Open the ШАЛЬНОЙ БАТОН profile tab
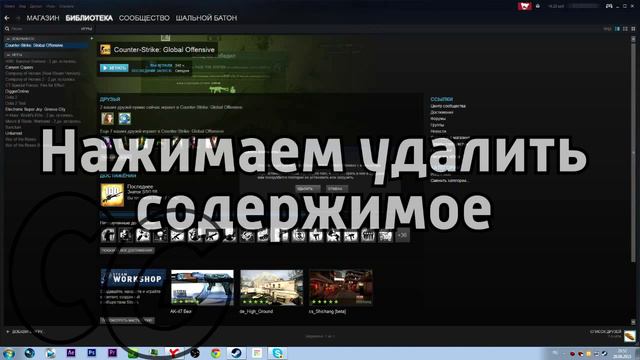 (206, 18)
